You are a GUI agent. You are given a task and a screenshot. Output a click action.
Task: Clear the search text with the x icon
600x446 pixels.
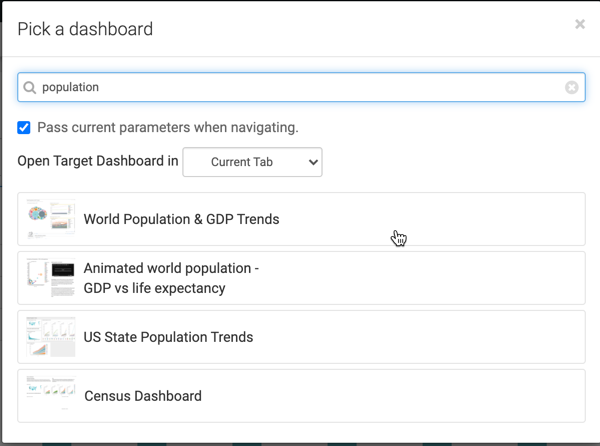tap(571, 88)
